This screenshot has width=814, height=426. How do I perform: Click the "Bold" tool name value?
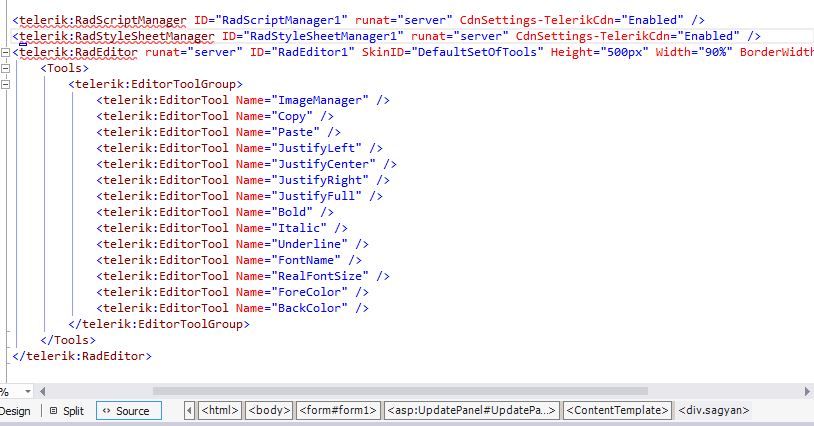292,212
